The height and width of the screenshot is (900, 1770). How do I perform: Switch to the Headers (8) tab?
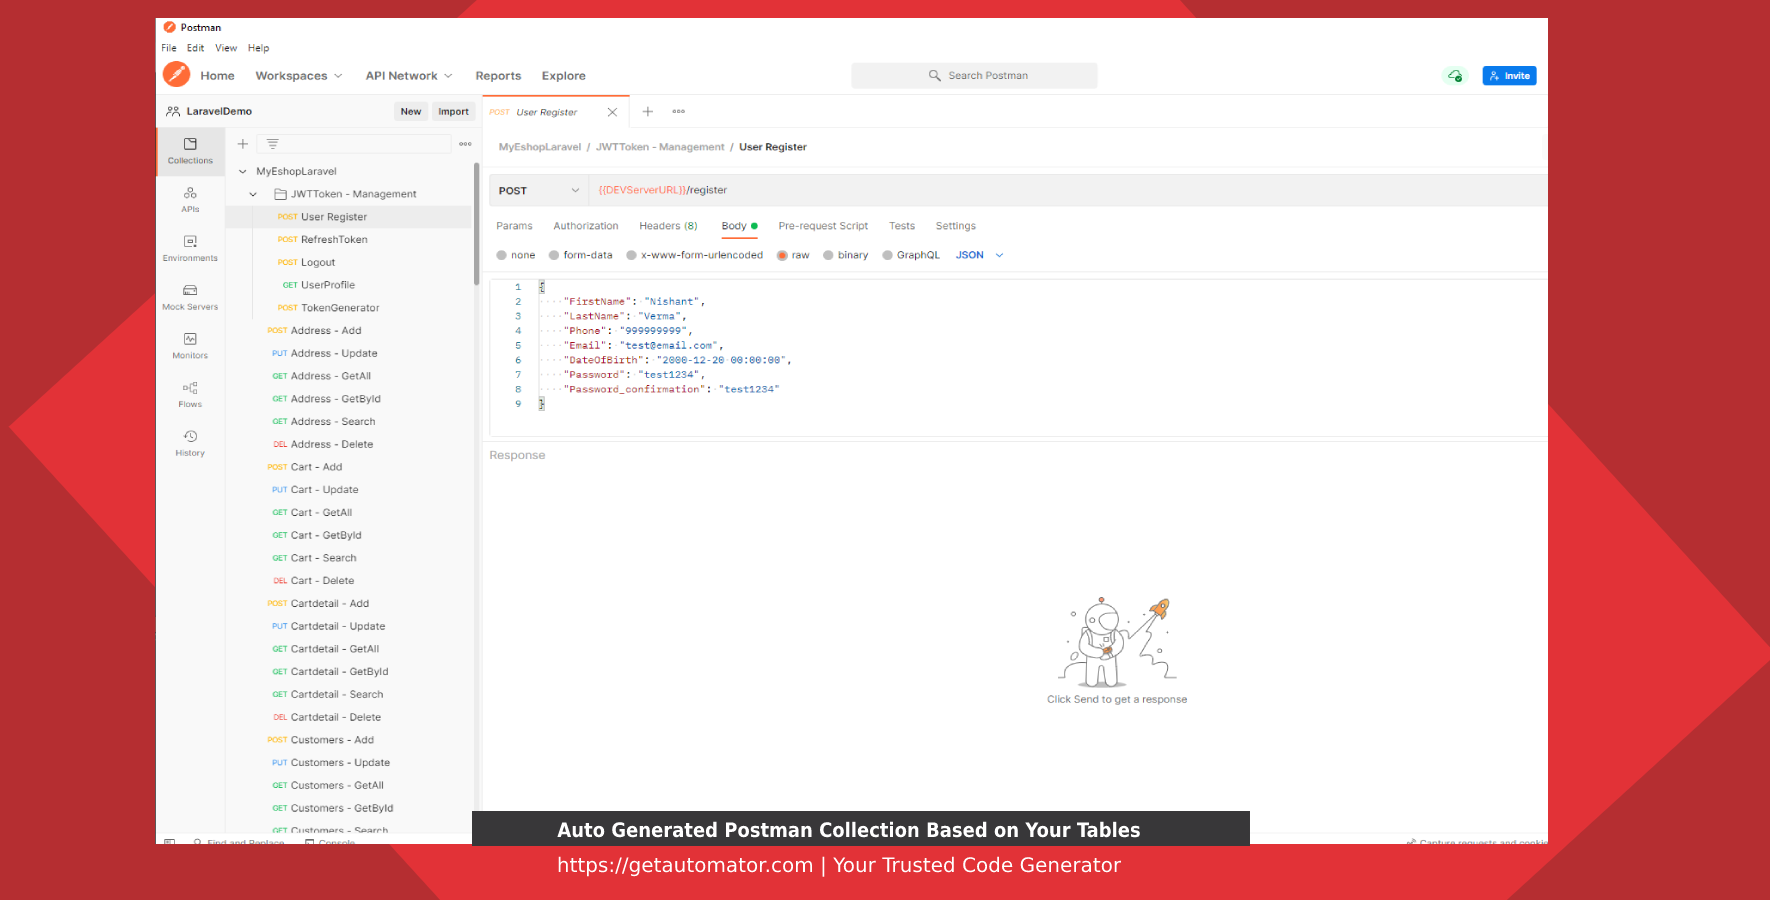pyautogui.click(x=668, y=226)
